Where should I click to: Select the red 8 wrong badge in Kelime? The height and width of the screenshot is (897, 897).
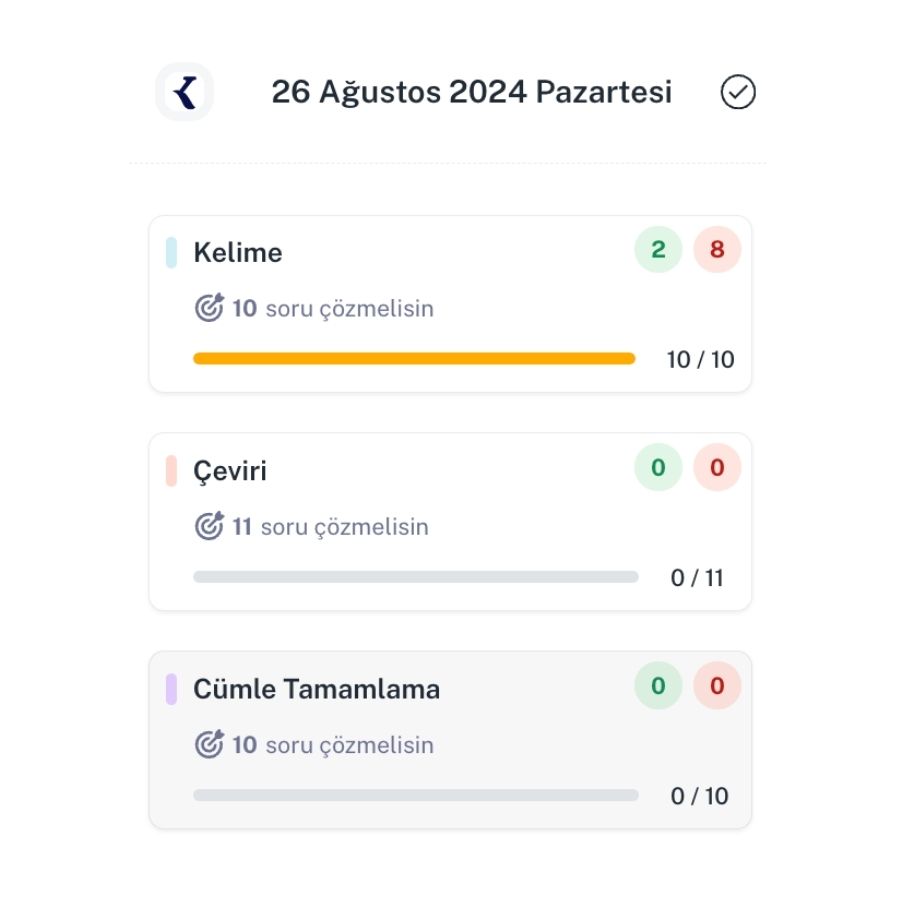[717, 249]
